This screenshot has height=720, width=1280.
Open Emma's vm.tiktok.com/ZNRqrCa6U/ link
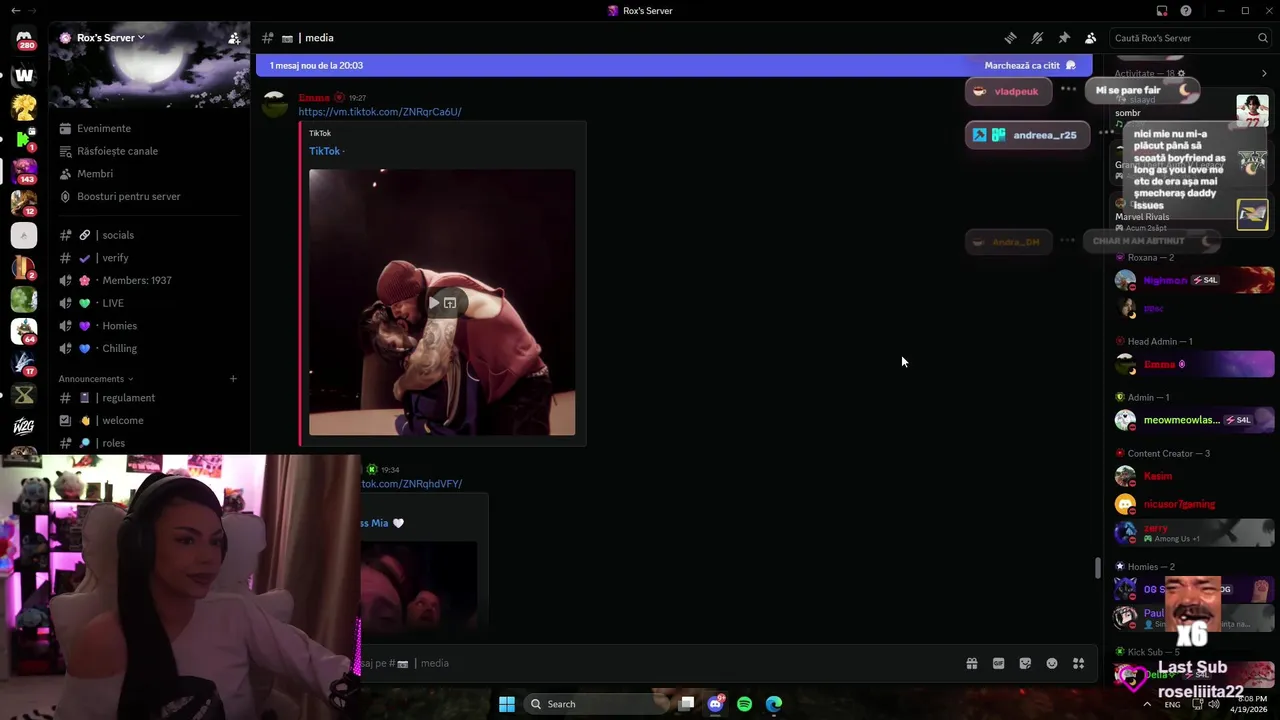380,112
